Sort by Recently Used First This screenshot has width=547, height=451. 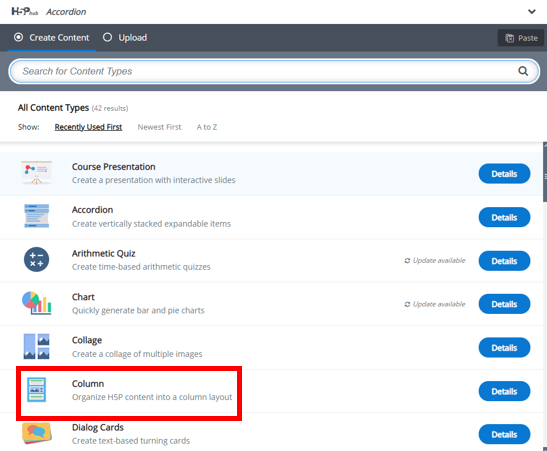point(88,127)
